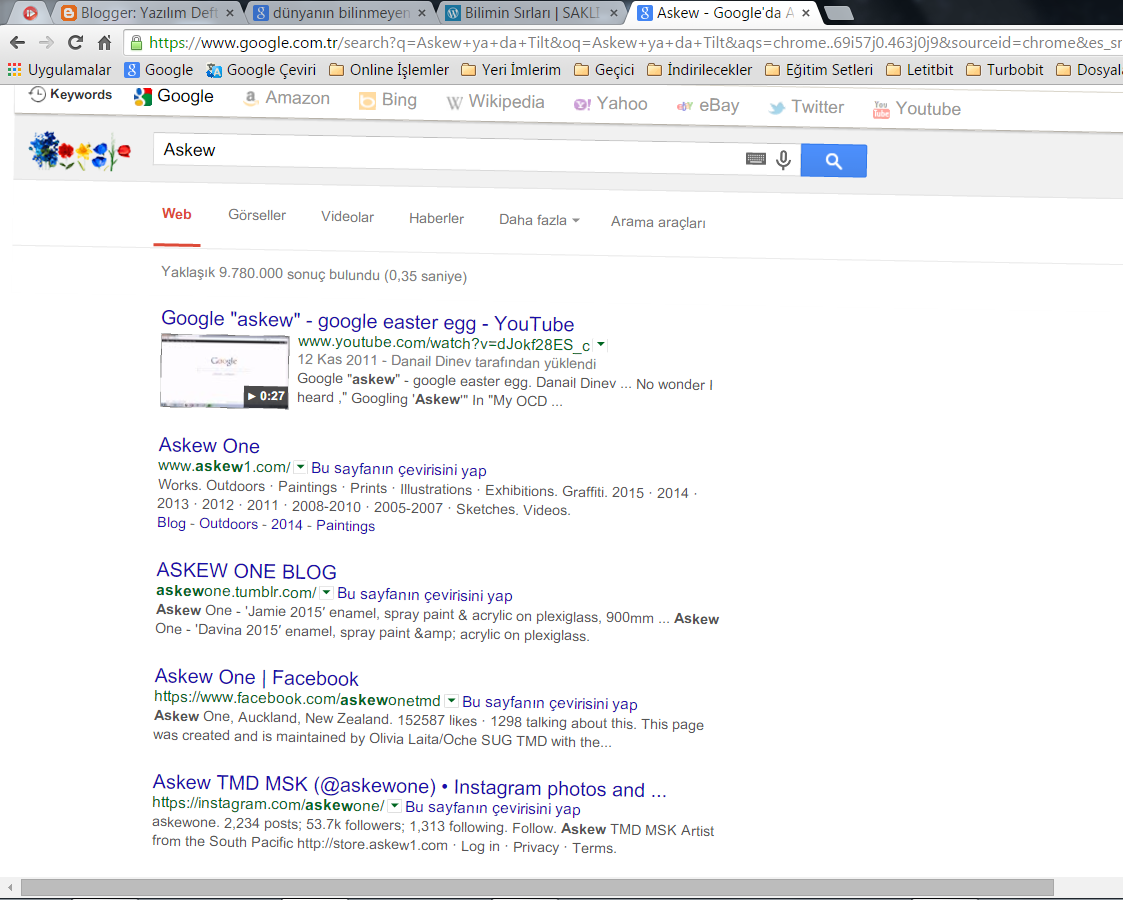
Task: Select Google in the search engine bar
Action: click(174, 97)
